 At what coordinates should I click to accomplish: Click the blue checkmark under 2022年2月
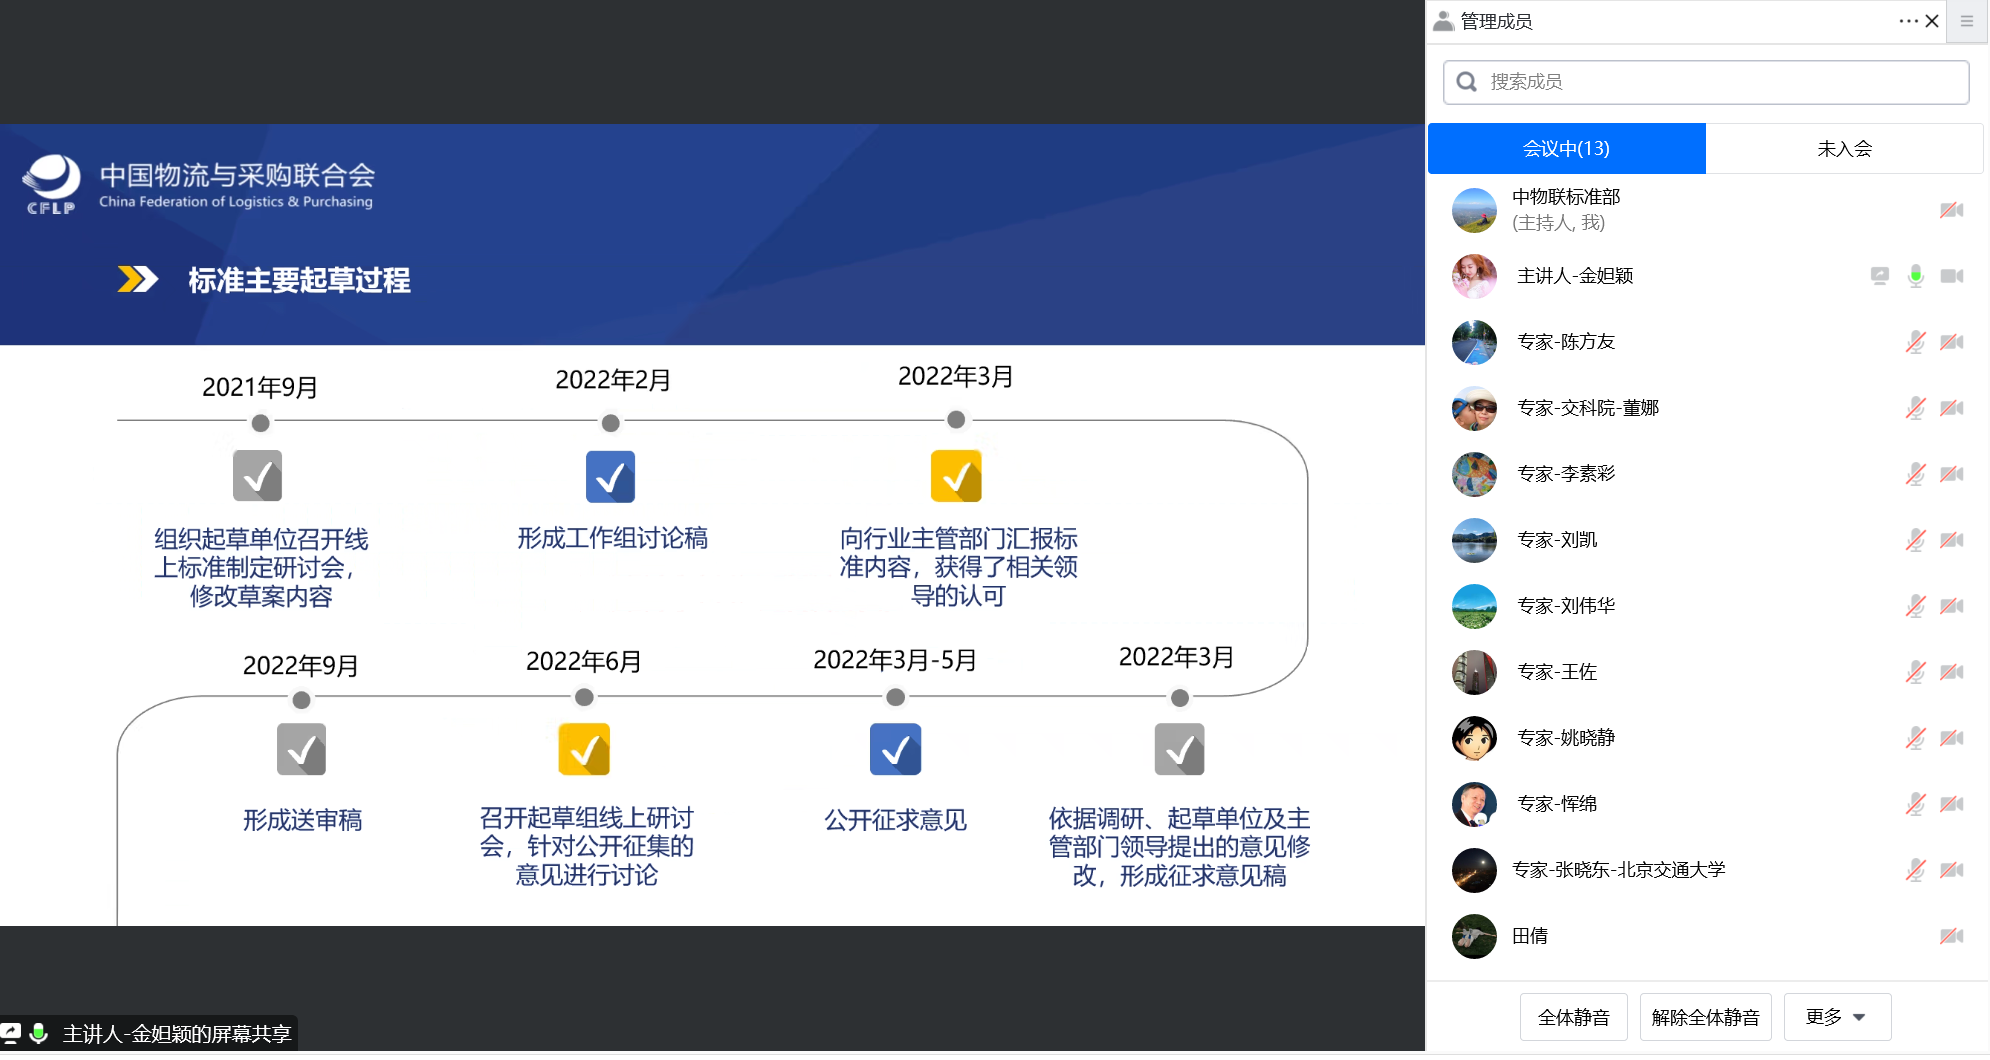pos(610,477)
